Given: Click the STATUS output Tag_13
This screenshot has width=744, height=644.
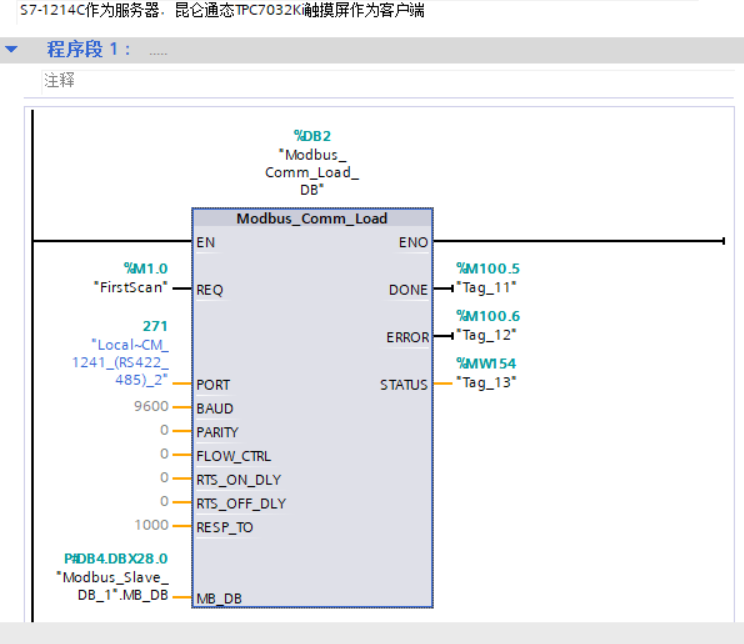Looking at the screenshot, I should click(x=486, y=382).
